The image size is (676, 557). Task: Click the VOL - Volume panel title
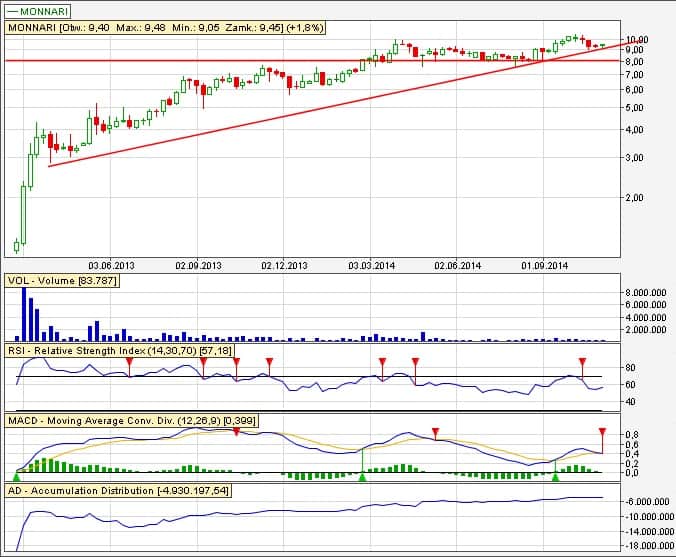point(62,281)
